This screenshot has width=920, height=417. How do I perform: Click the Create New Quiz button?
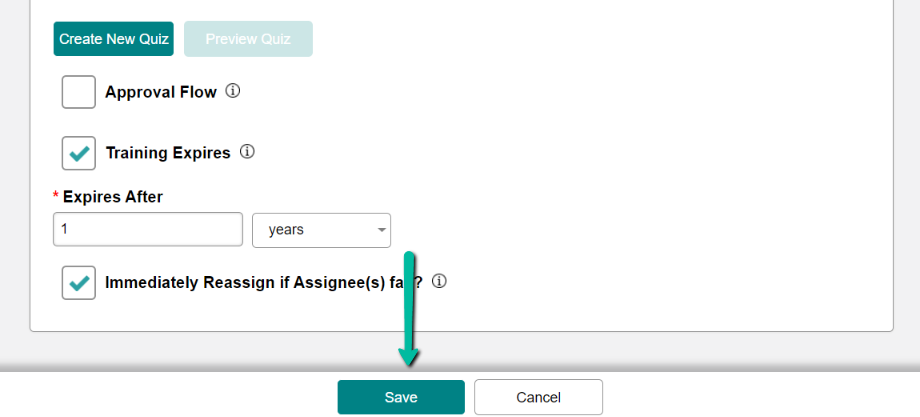pos(113,39)
